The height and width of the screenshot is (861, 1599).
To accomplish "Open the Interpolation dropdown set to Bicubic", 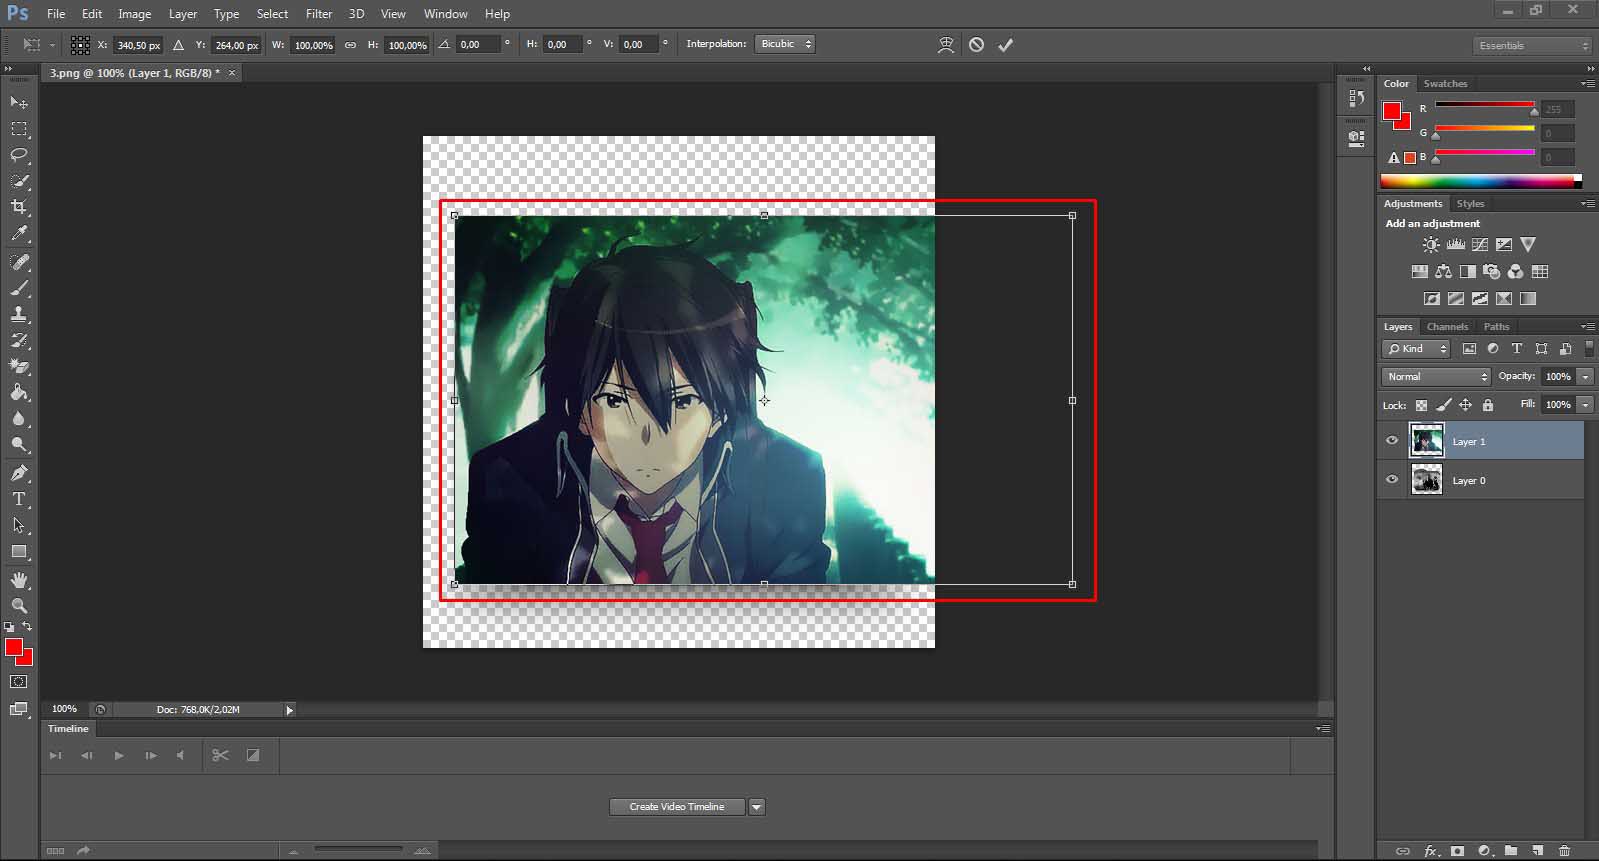I will coord(785,44).
